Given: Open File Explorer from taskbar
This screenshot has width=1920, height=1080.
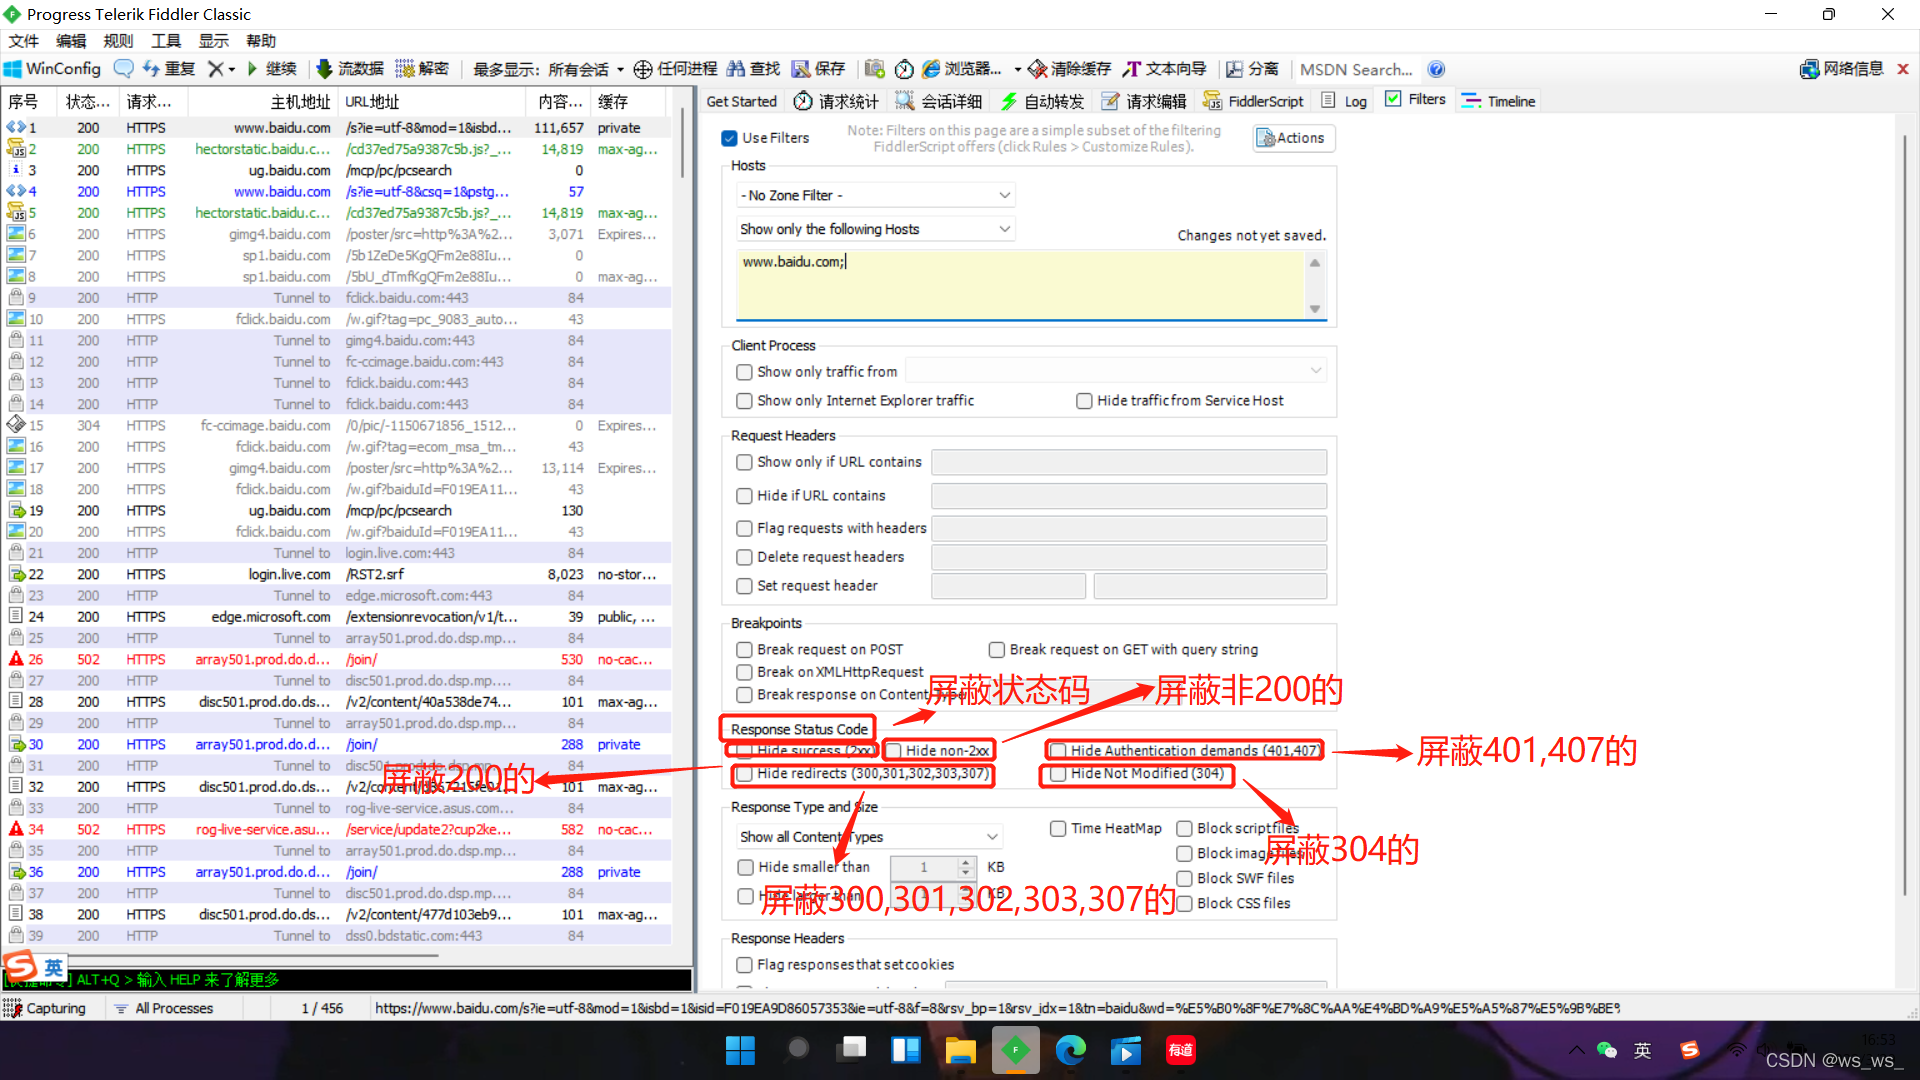Looking at the screenshot, I should click(x=960, y=1050).
